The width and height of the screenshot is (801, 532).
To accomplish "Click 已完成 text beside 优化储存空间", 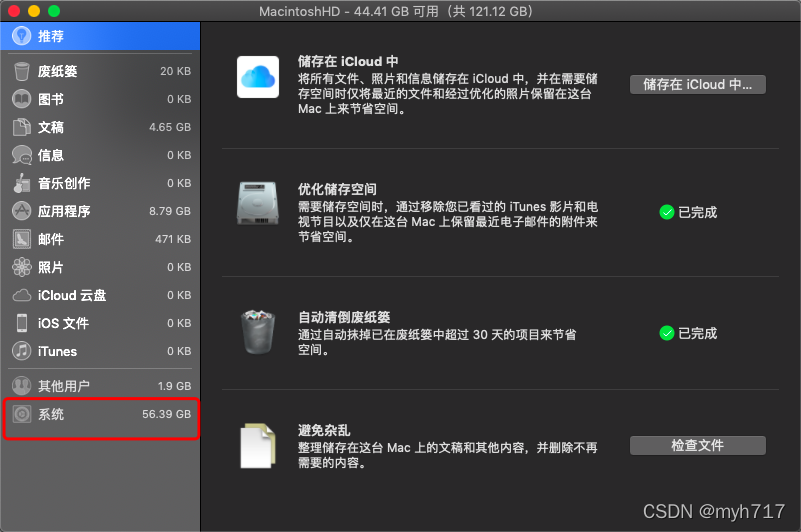I will tap(697, 212).
